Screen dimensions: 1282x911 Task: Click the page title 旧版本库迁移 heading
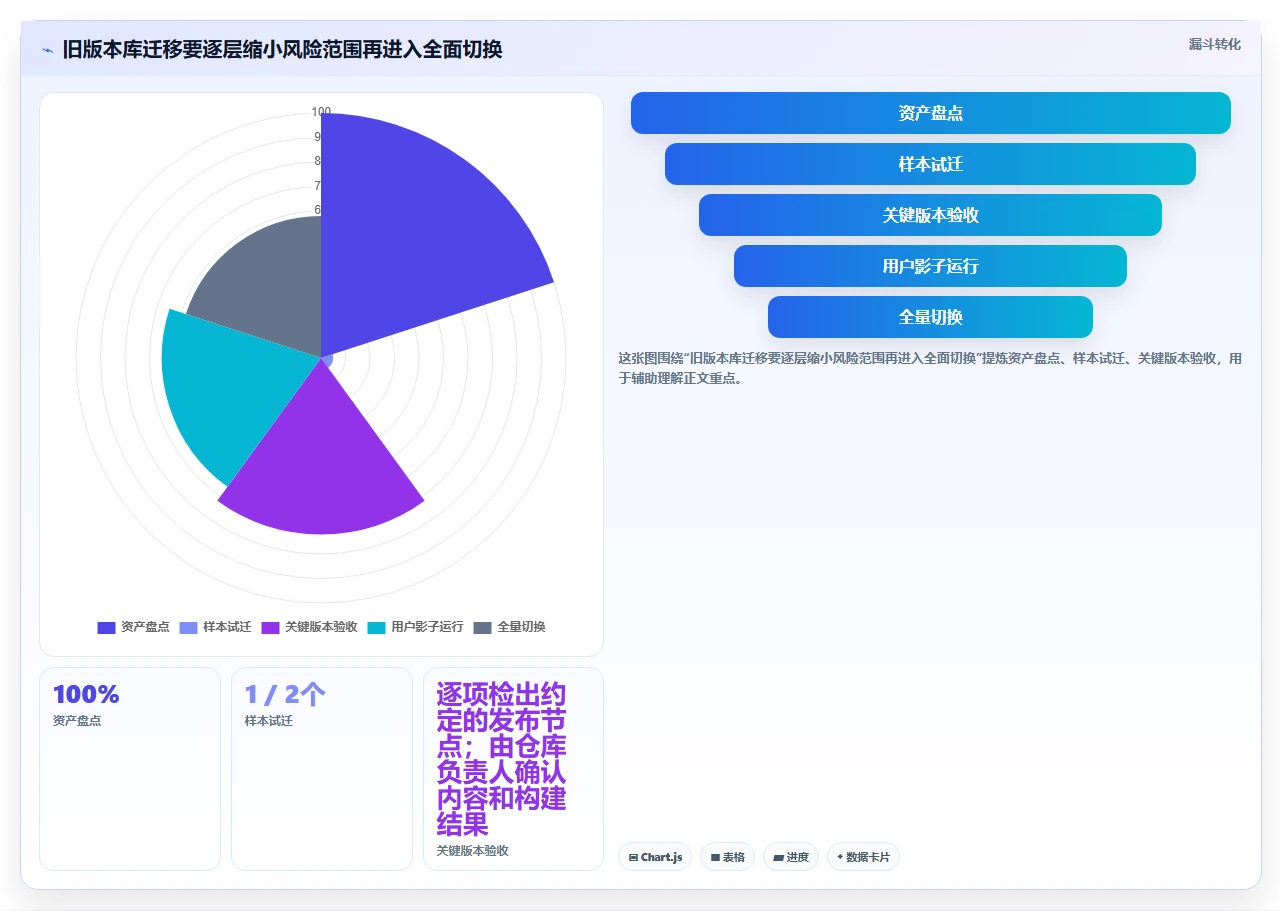click(282, 49)
